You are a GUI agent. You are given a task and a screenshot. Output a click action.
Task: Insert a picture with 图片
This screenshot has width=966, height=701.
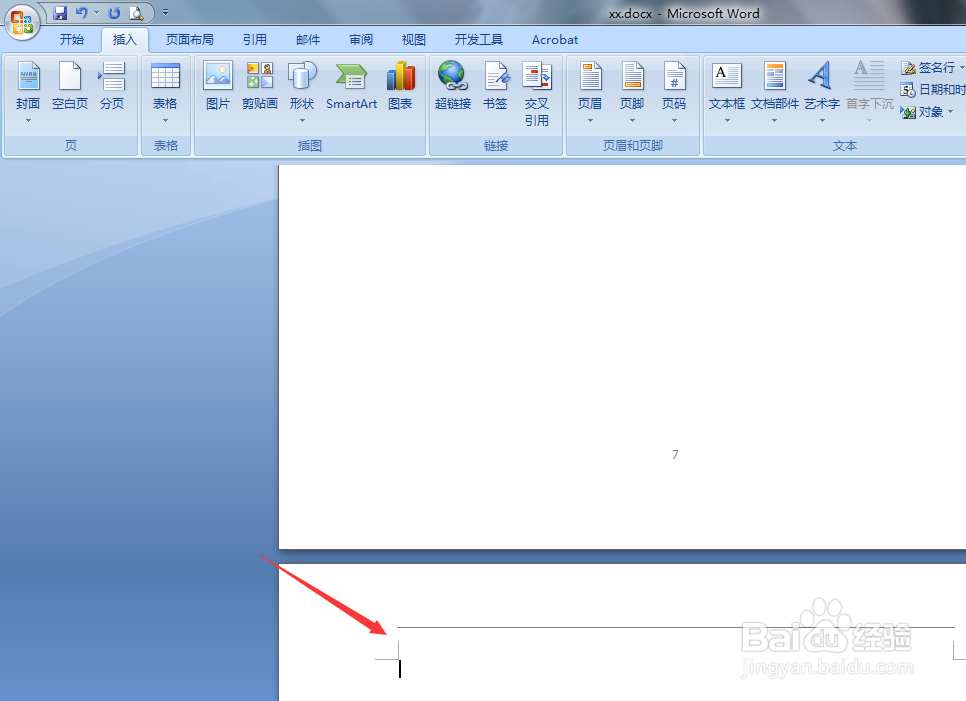click(217, 86)
